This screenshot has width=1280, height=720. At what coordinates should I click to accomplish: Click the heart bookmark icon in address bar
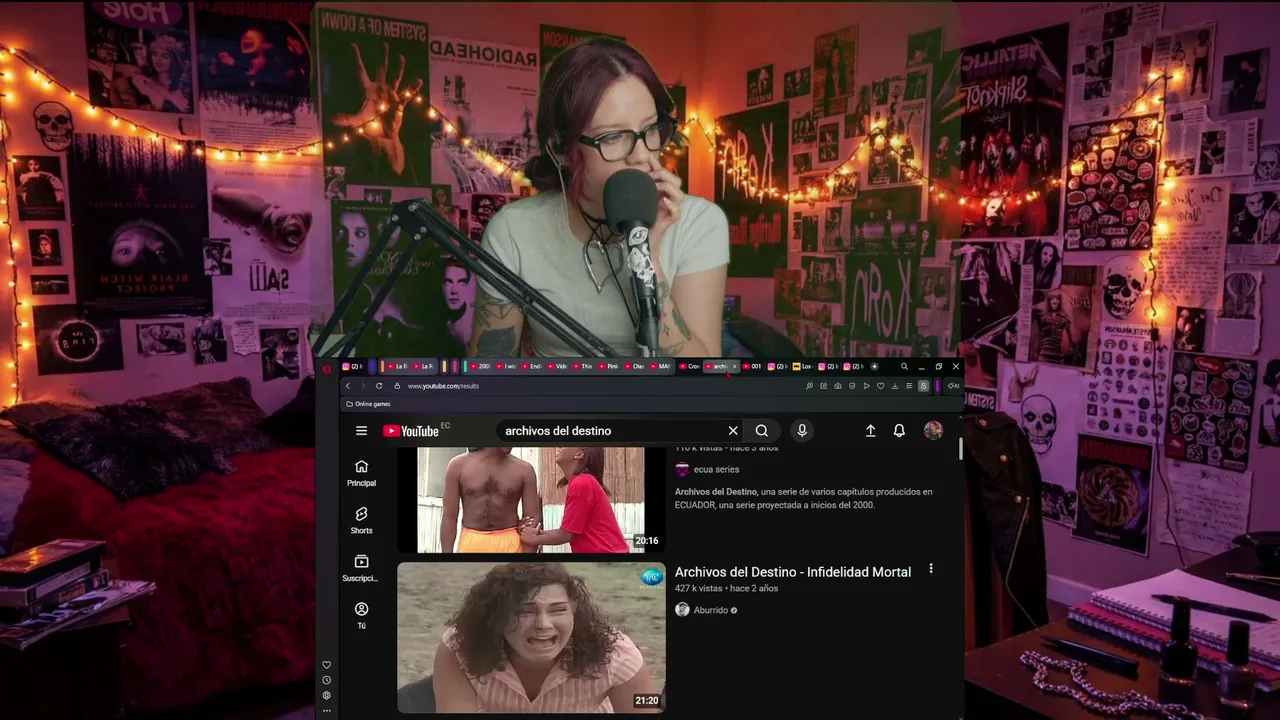[880, 386]
